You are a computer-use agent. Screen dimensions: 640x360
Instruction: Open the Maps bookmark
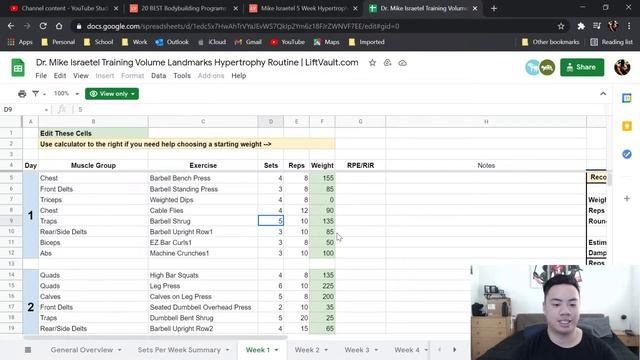[327, 42]
